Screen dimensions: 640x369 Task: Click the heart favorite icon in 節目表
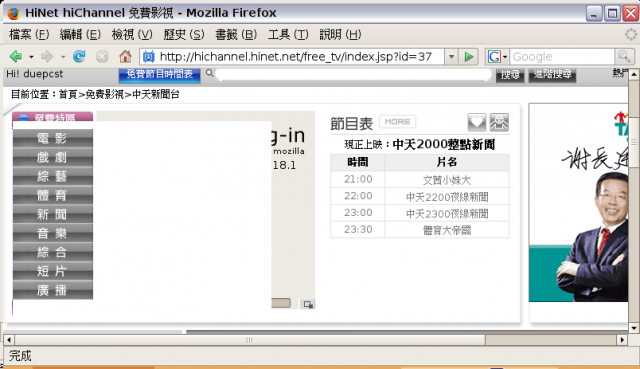click(x=476, y=122)
